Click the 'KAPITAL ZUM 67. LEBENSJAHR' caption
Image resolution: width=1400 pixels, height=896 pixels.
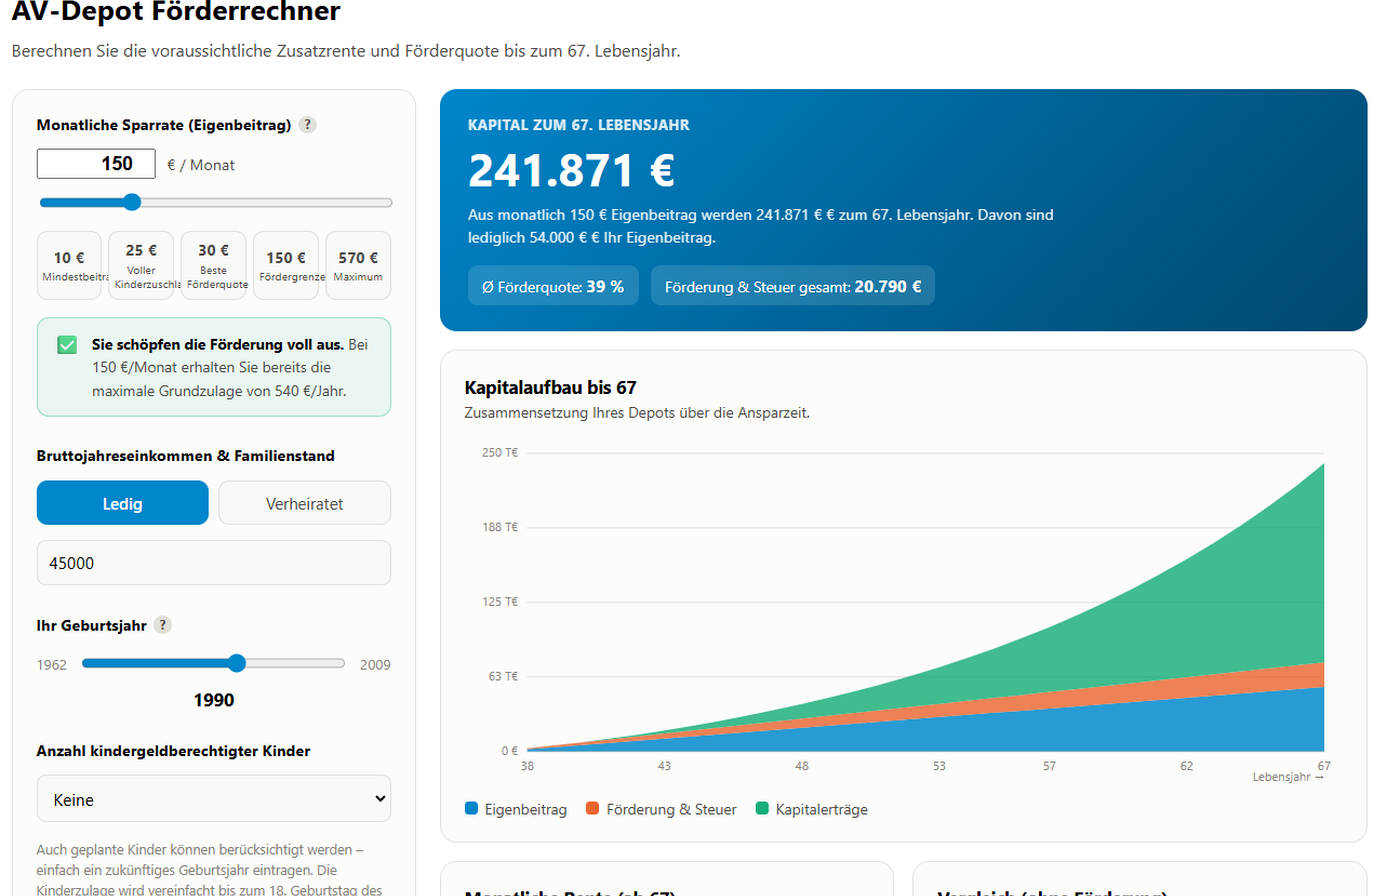[579, 125]
